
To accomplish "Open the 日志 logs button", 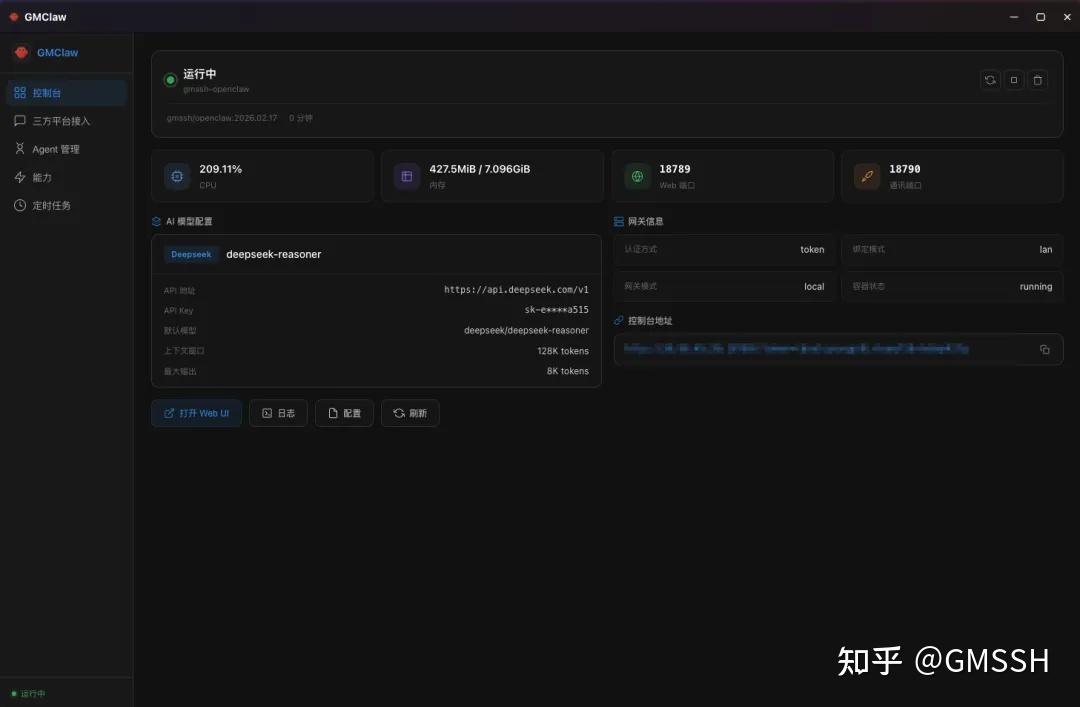I will click(278, 413).
